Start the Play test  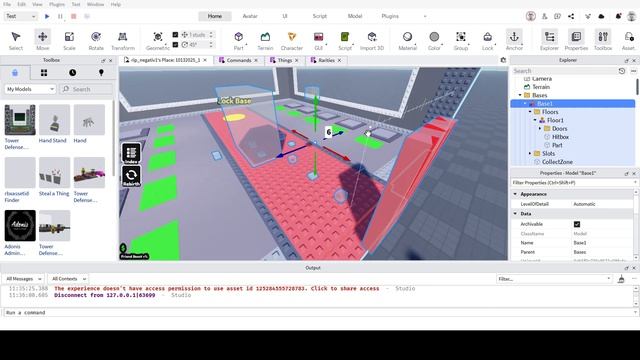coord(47,16)
